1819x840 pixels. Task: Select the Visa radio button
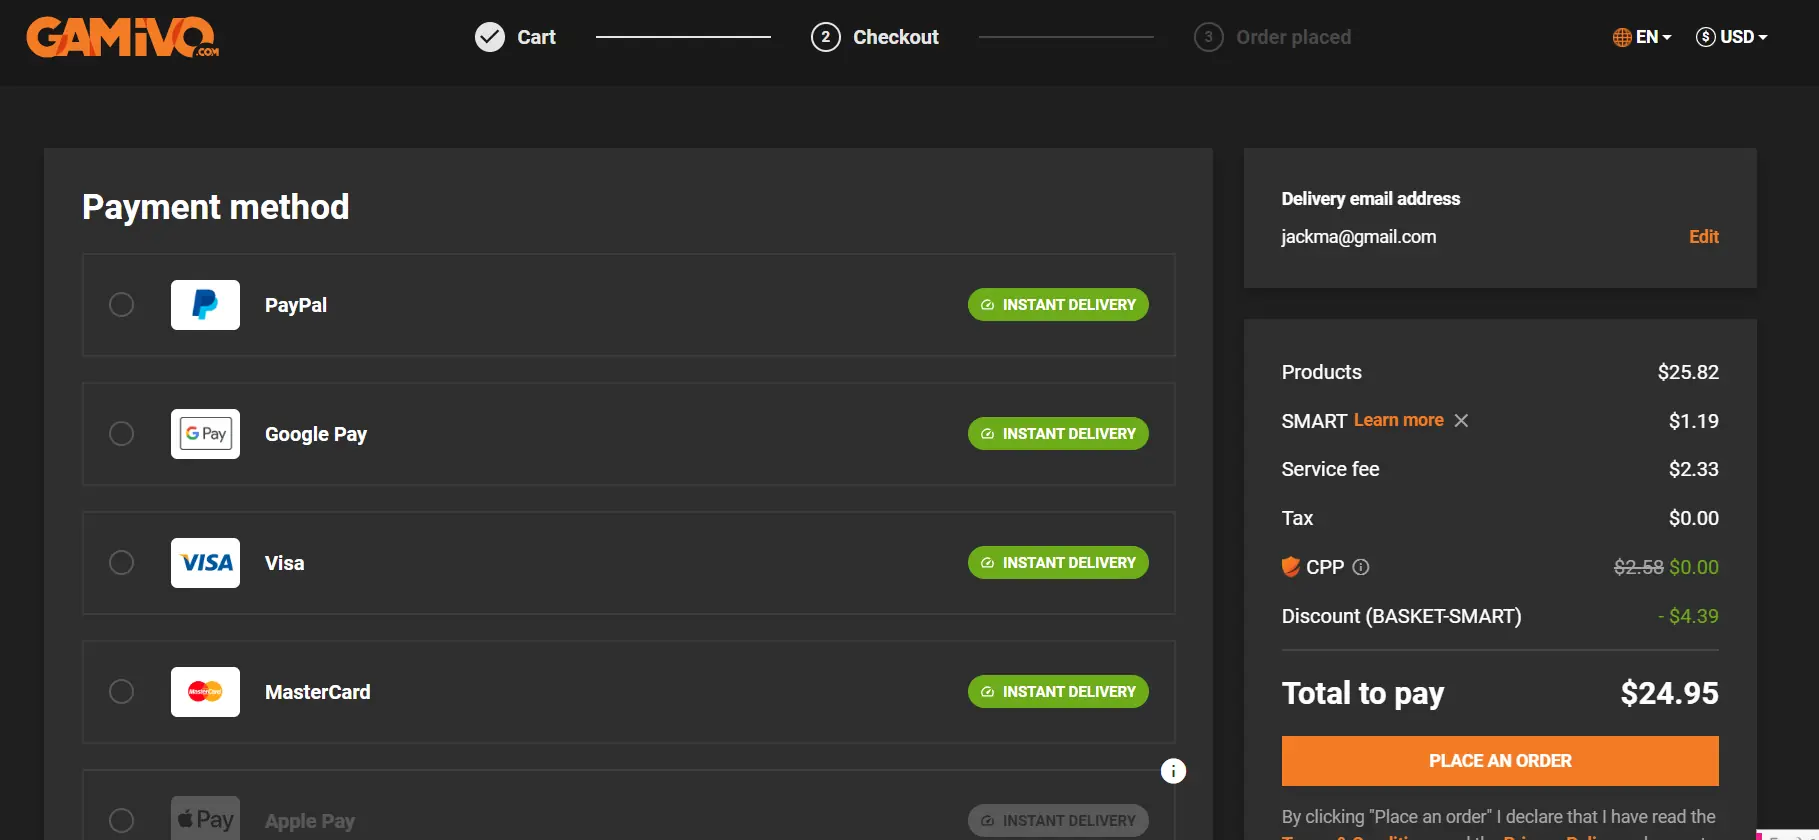point(121,562)
